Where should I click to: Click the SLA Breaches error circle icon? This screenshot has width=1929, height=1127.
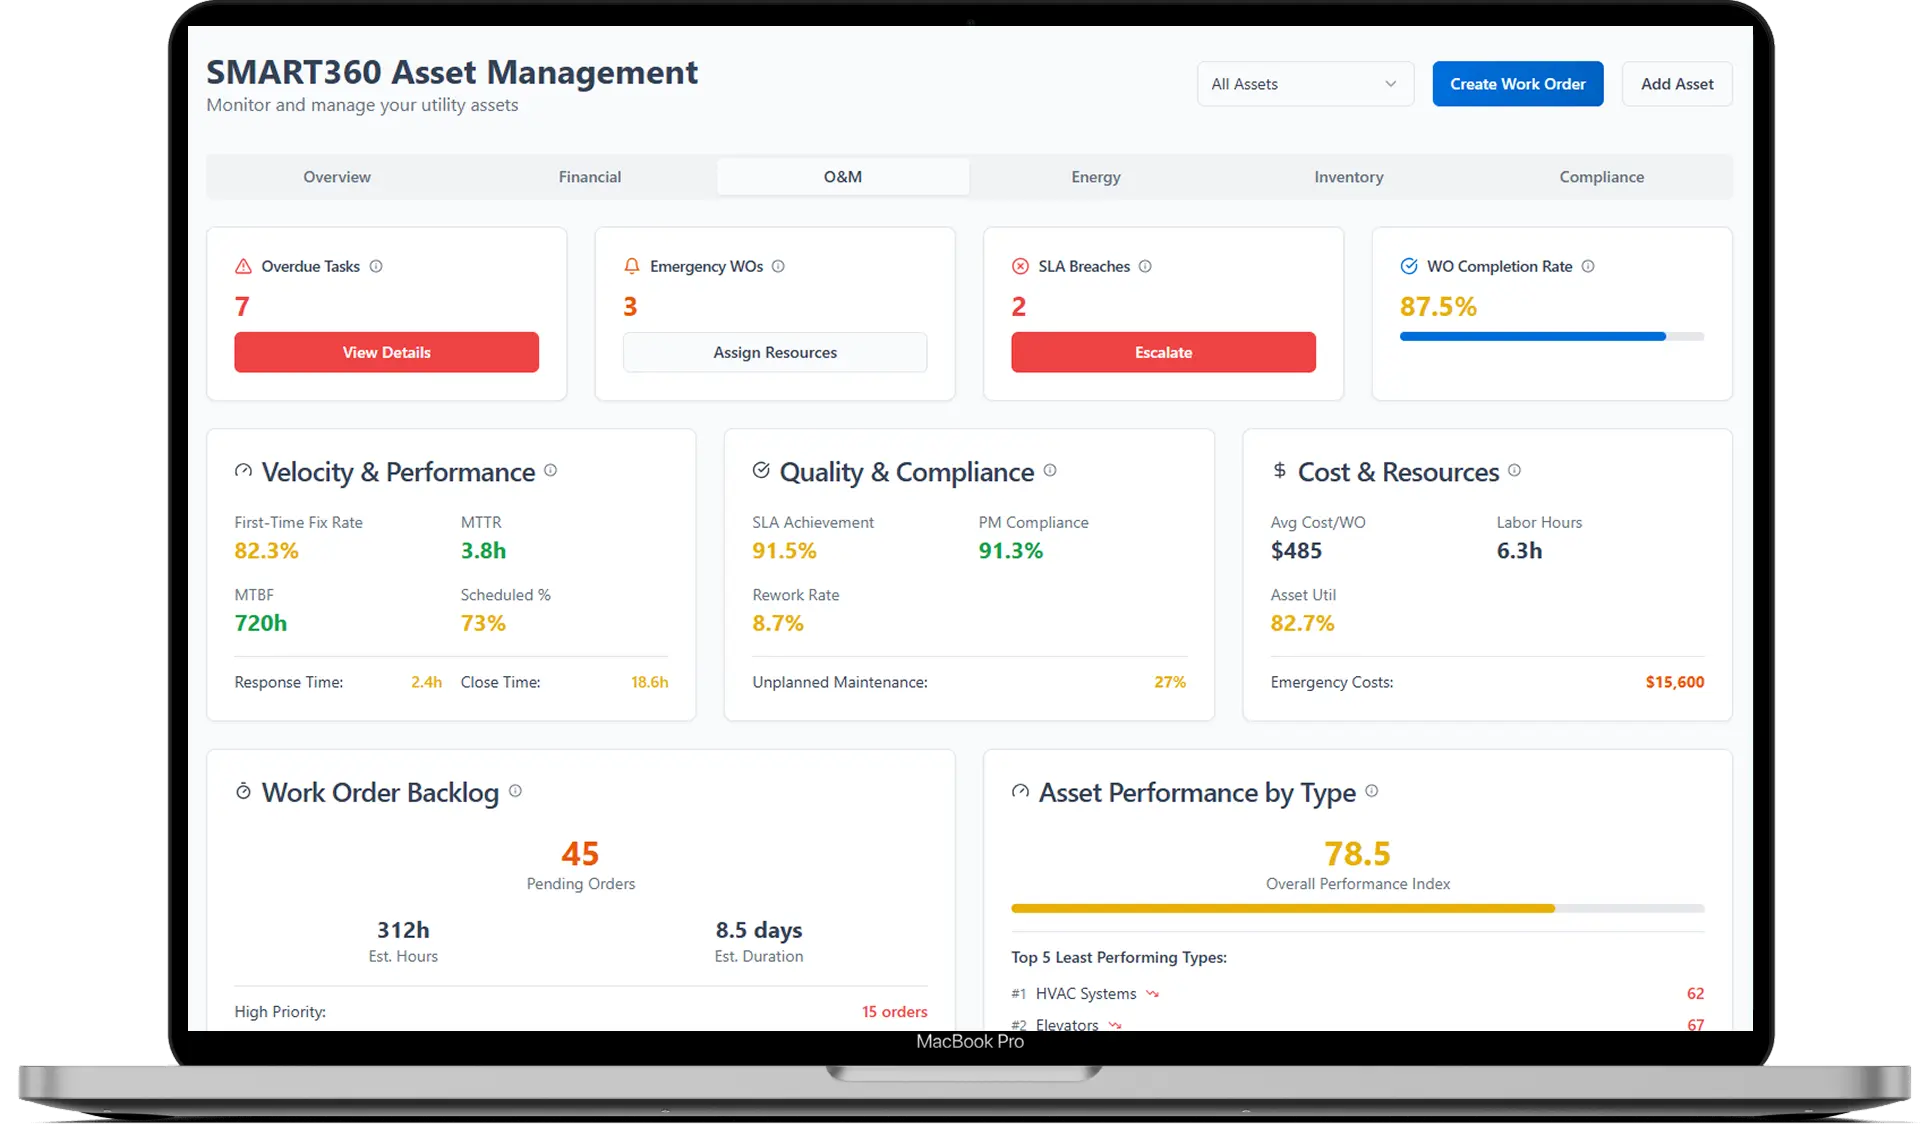[1020, 266]
